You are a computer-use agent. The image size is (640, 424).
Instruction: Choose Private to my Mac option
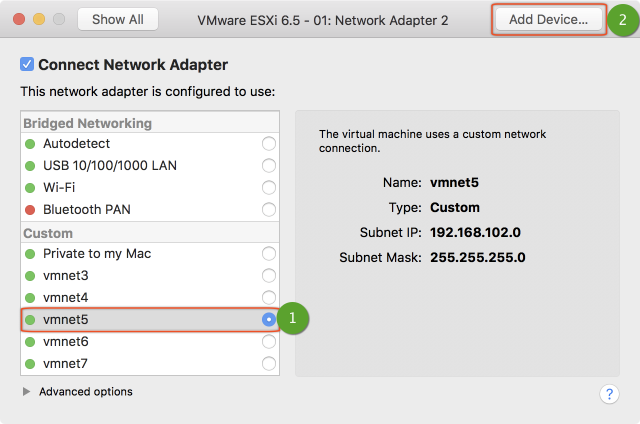[268, 254]
